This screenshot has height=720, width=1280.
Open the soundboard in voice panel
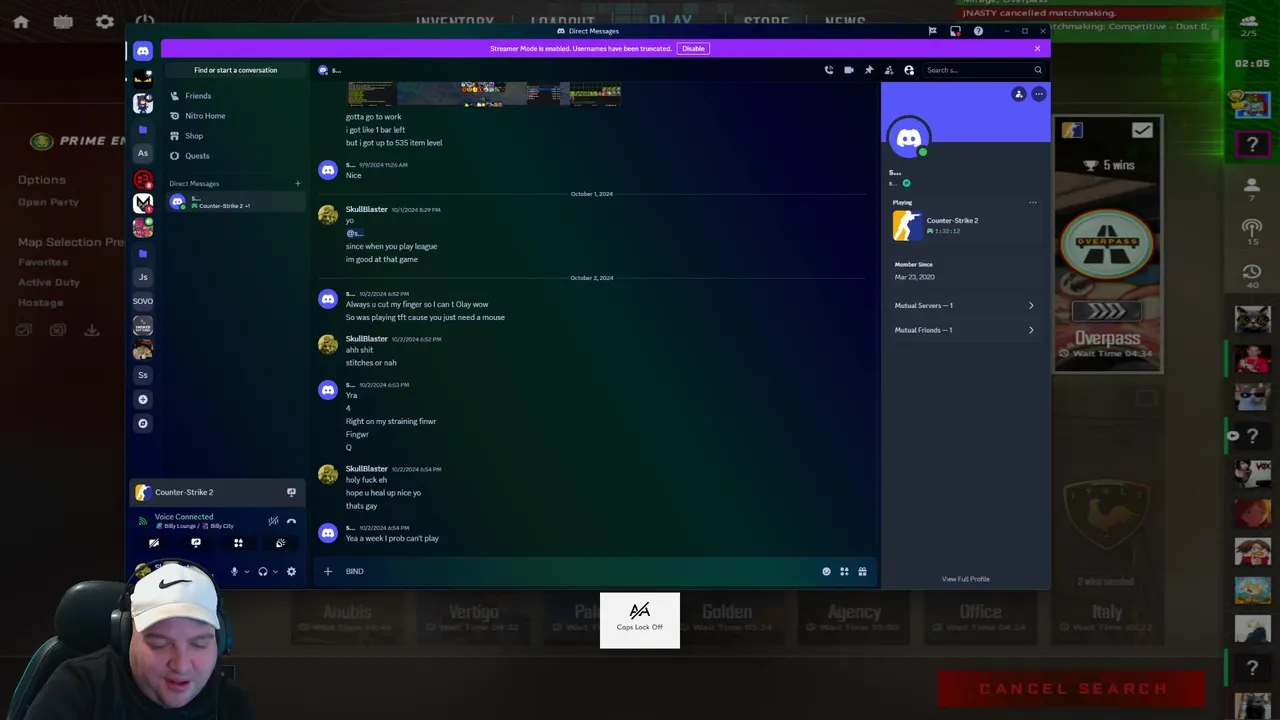pyautogui.click(x=280, y=543)
